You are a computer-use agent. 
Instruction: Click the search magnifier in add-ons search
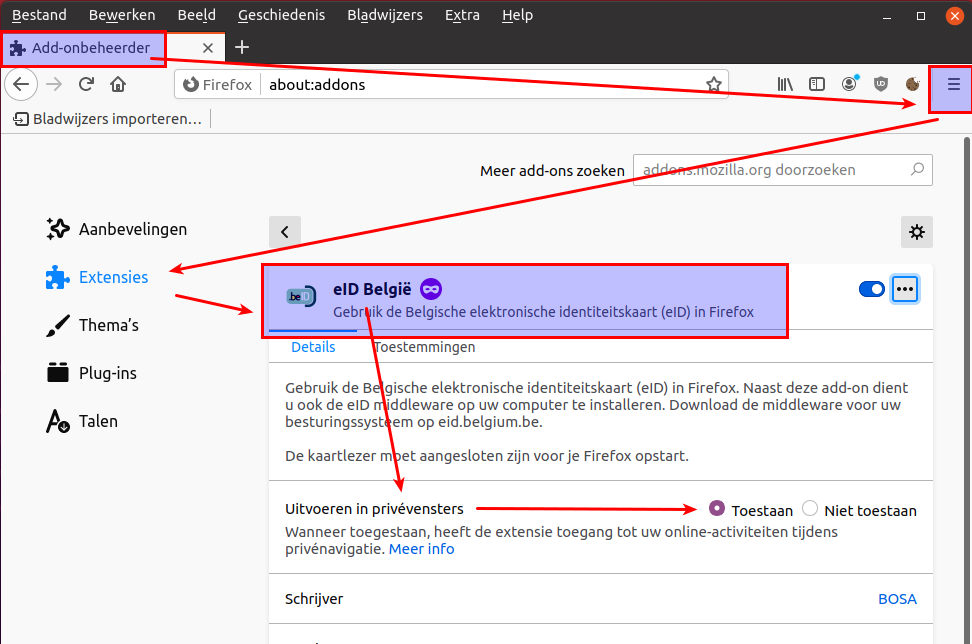pos(917,169)
